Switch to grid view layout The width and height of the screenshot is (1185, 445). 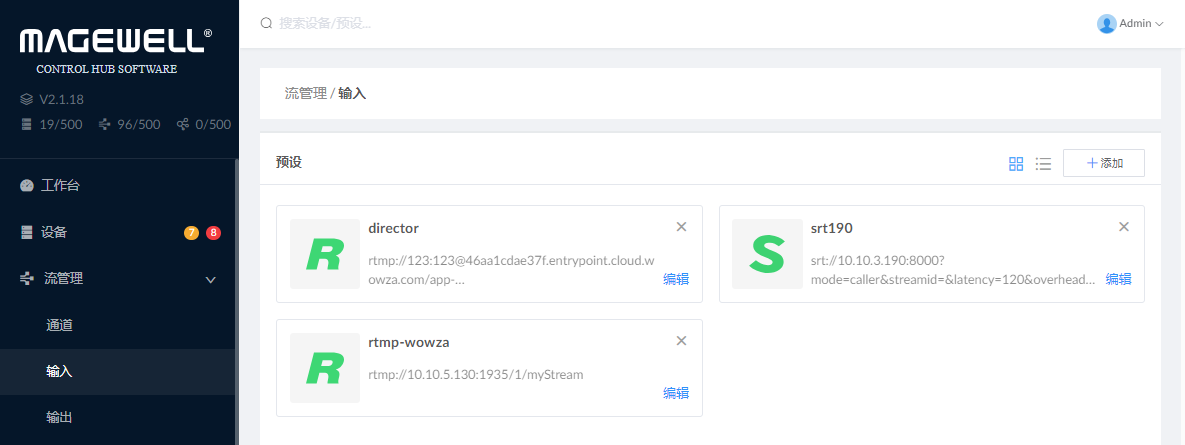coord(1016,164)
